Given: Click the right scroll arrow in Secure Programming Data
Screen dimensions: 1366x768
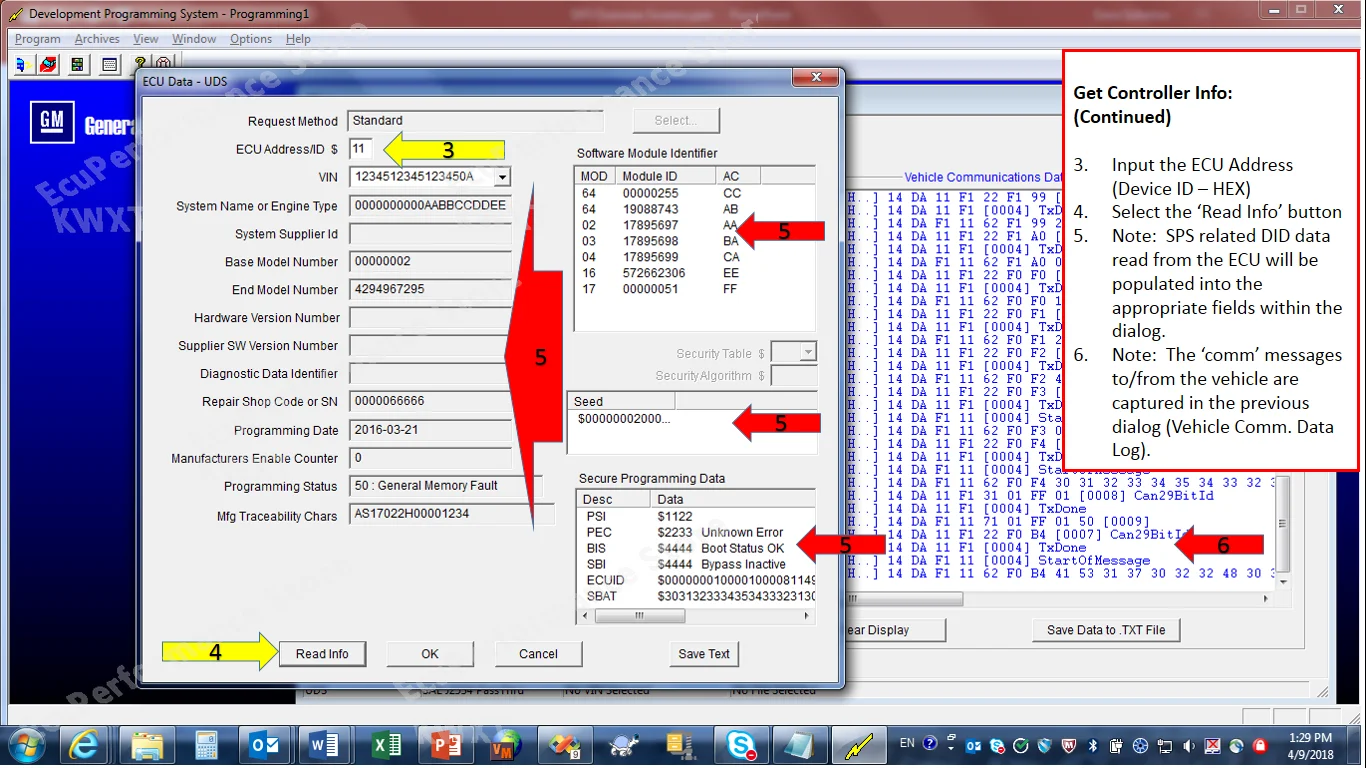Looking at the screenshot, I should [807, 616].
